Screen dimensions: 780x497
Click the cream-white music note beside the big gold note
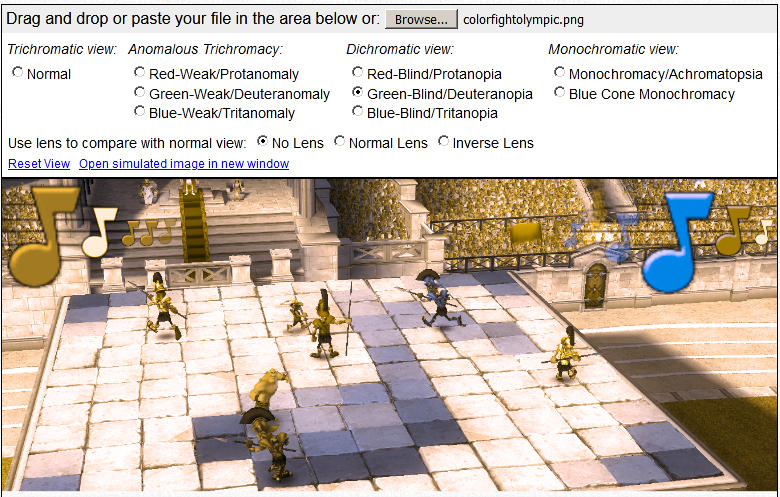tap(98, 233)
